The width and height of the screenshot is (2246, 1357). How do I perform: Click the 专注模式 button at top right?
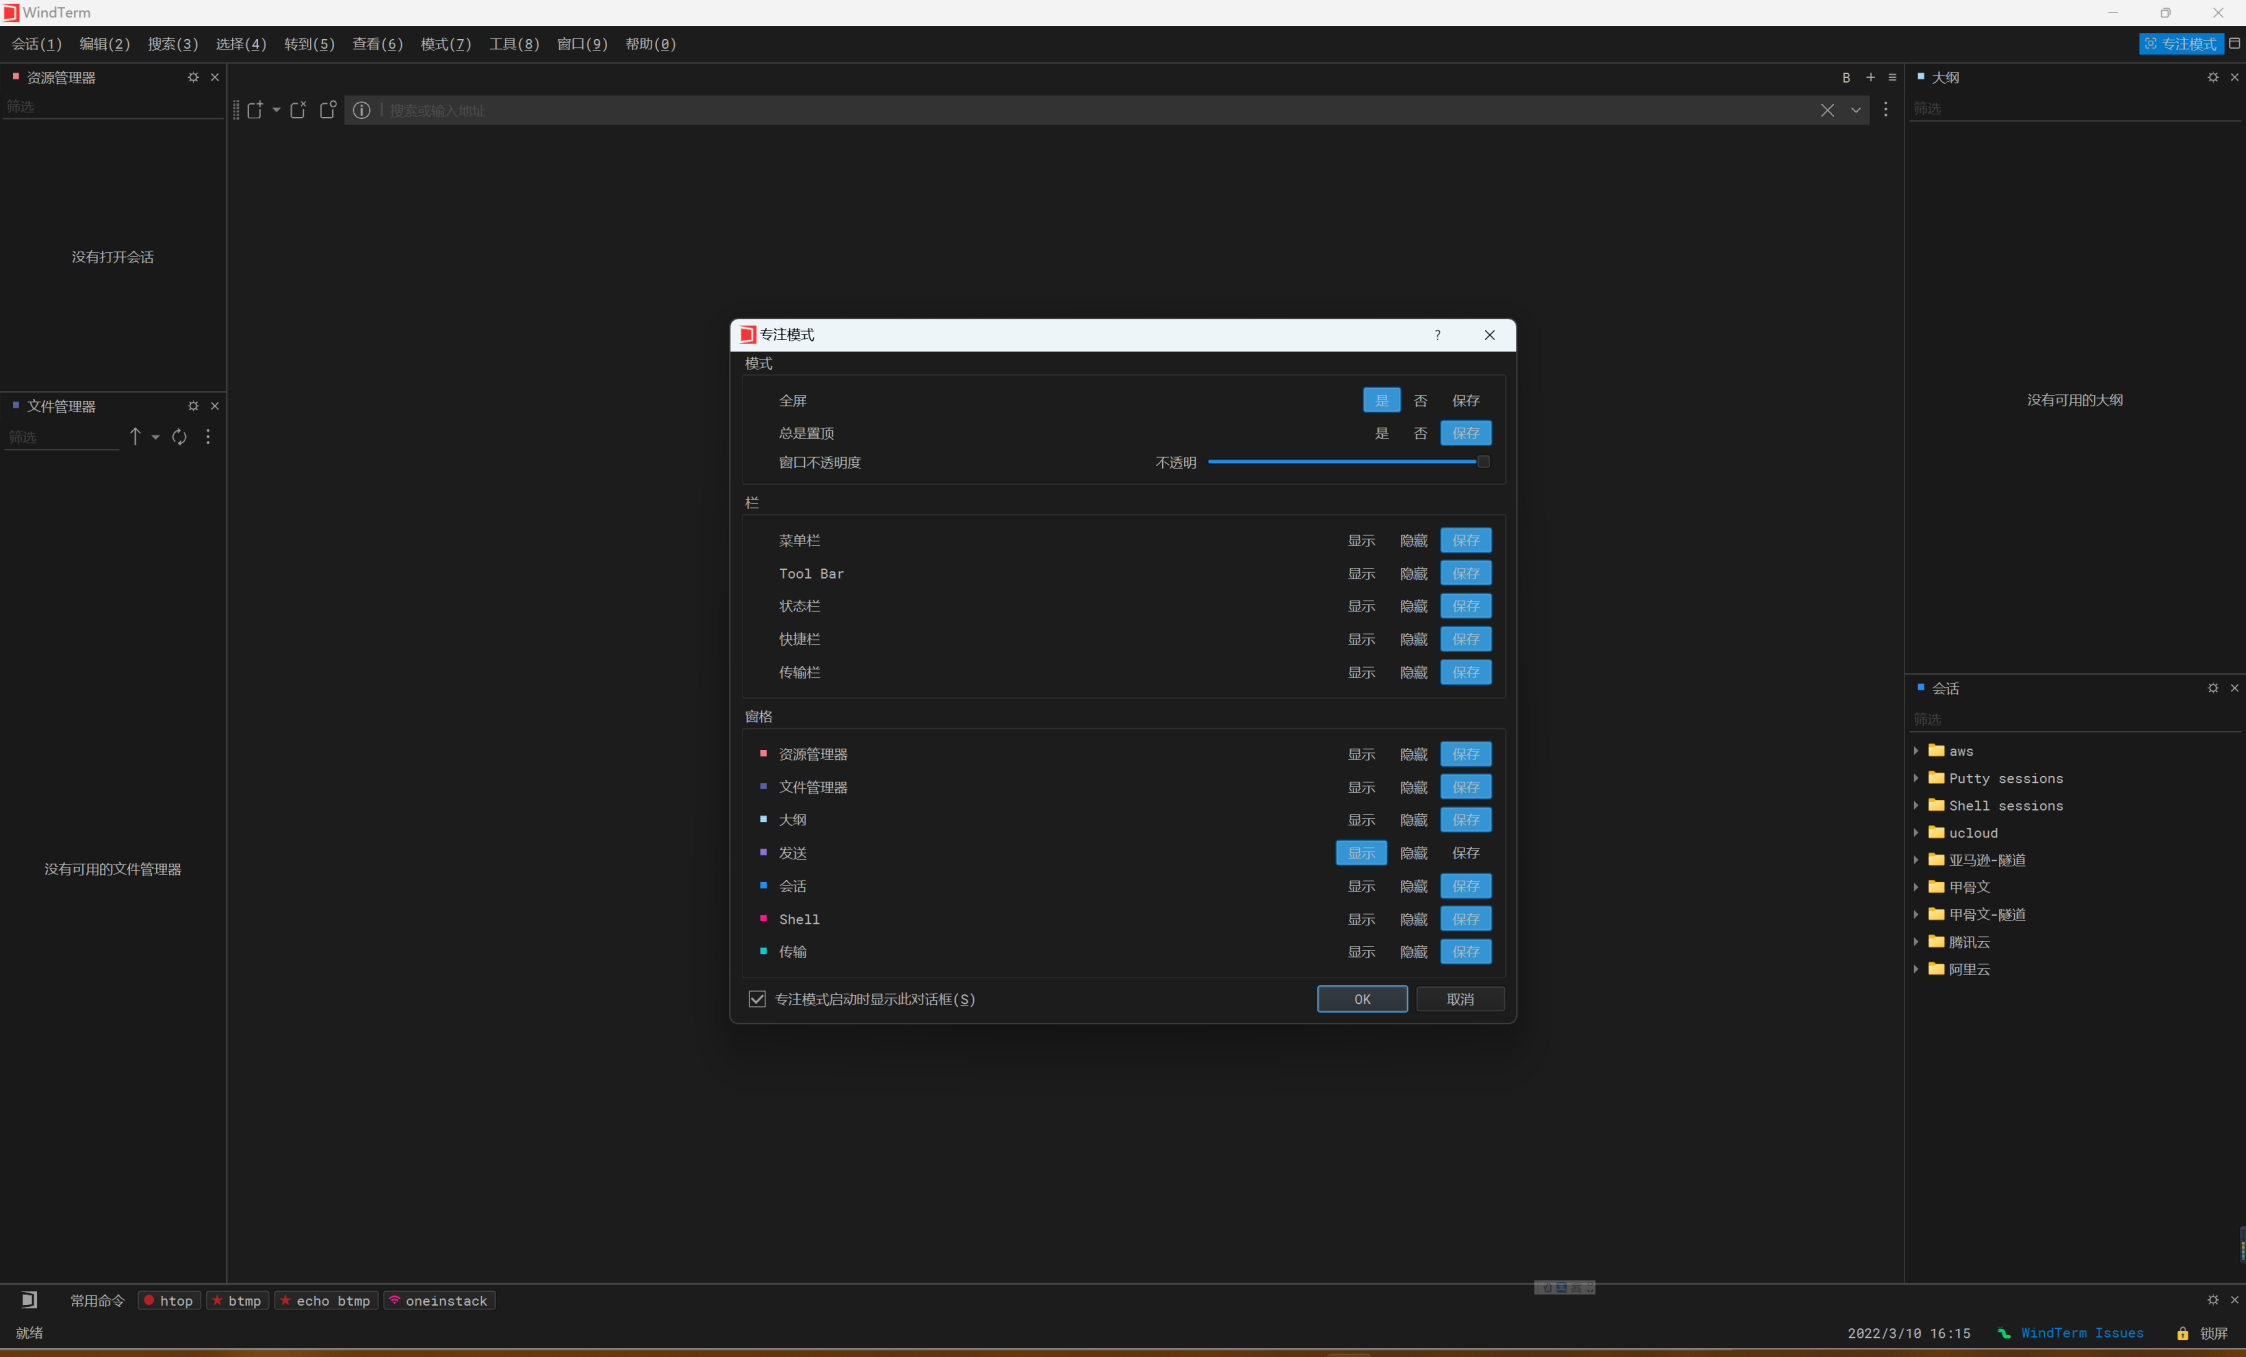pyautogui.click(x=2181, y=44)
